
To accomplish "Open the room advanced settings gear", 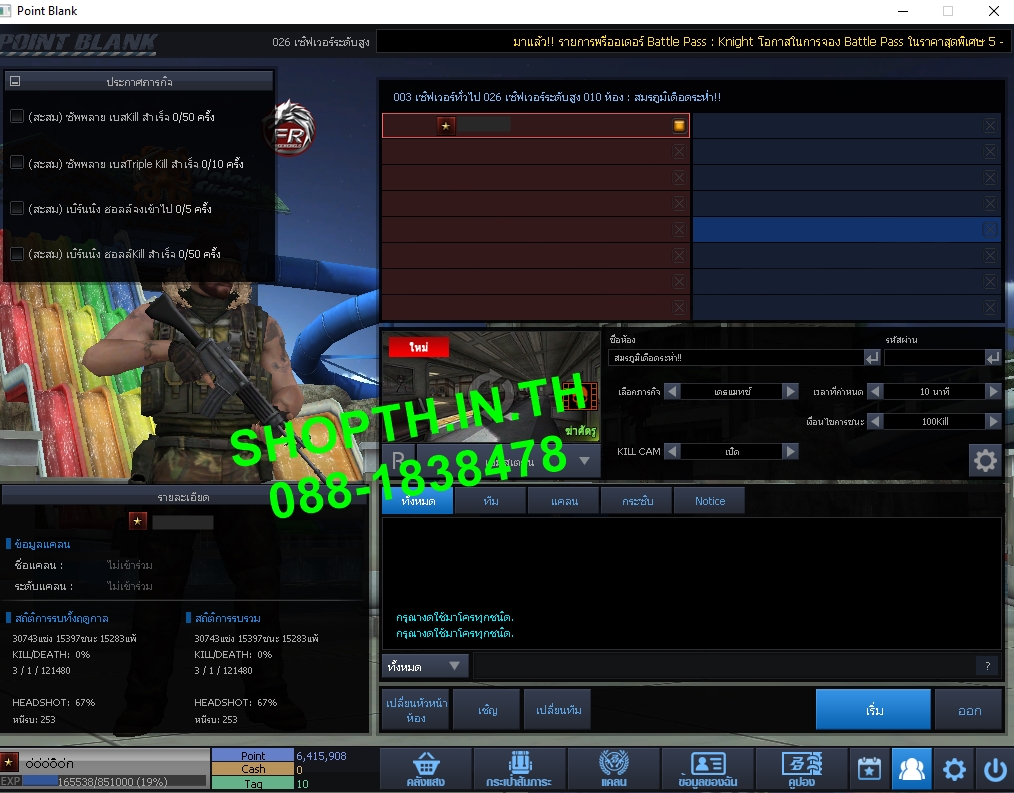I will point(985,461).
